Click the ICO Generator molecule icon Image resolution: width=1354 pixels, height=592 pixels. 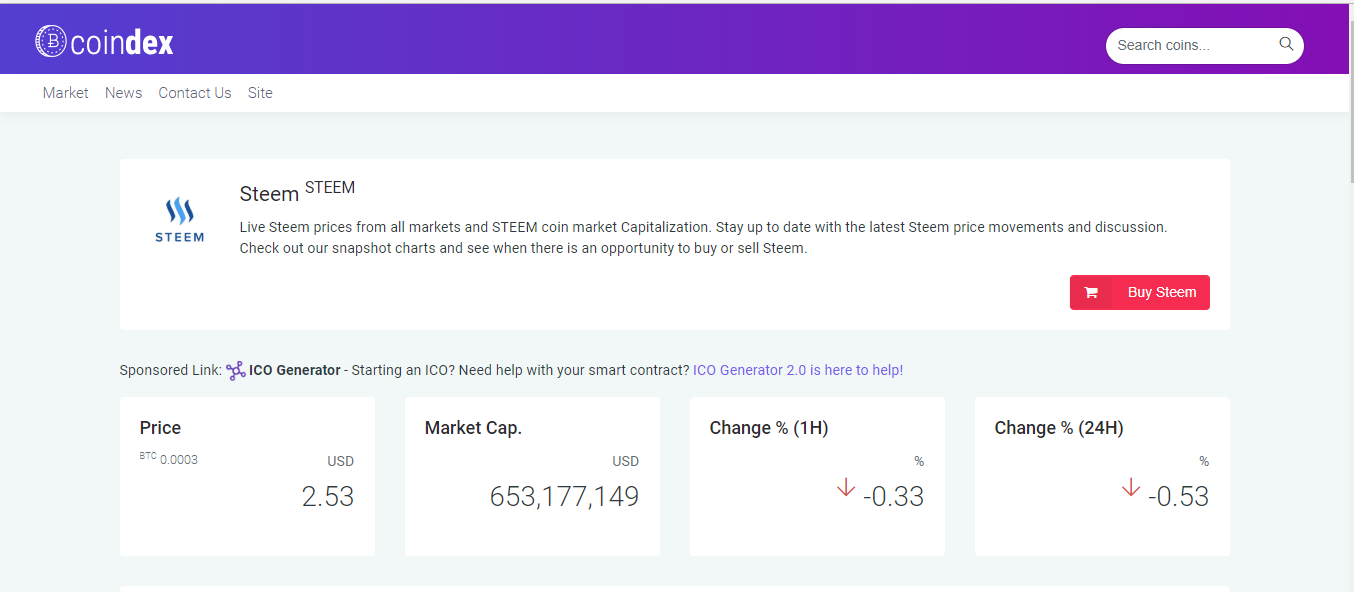point(236,370)
